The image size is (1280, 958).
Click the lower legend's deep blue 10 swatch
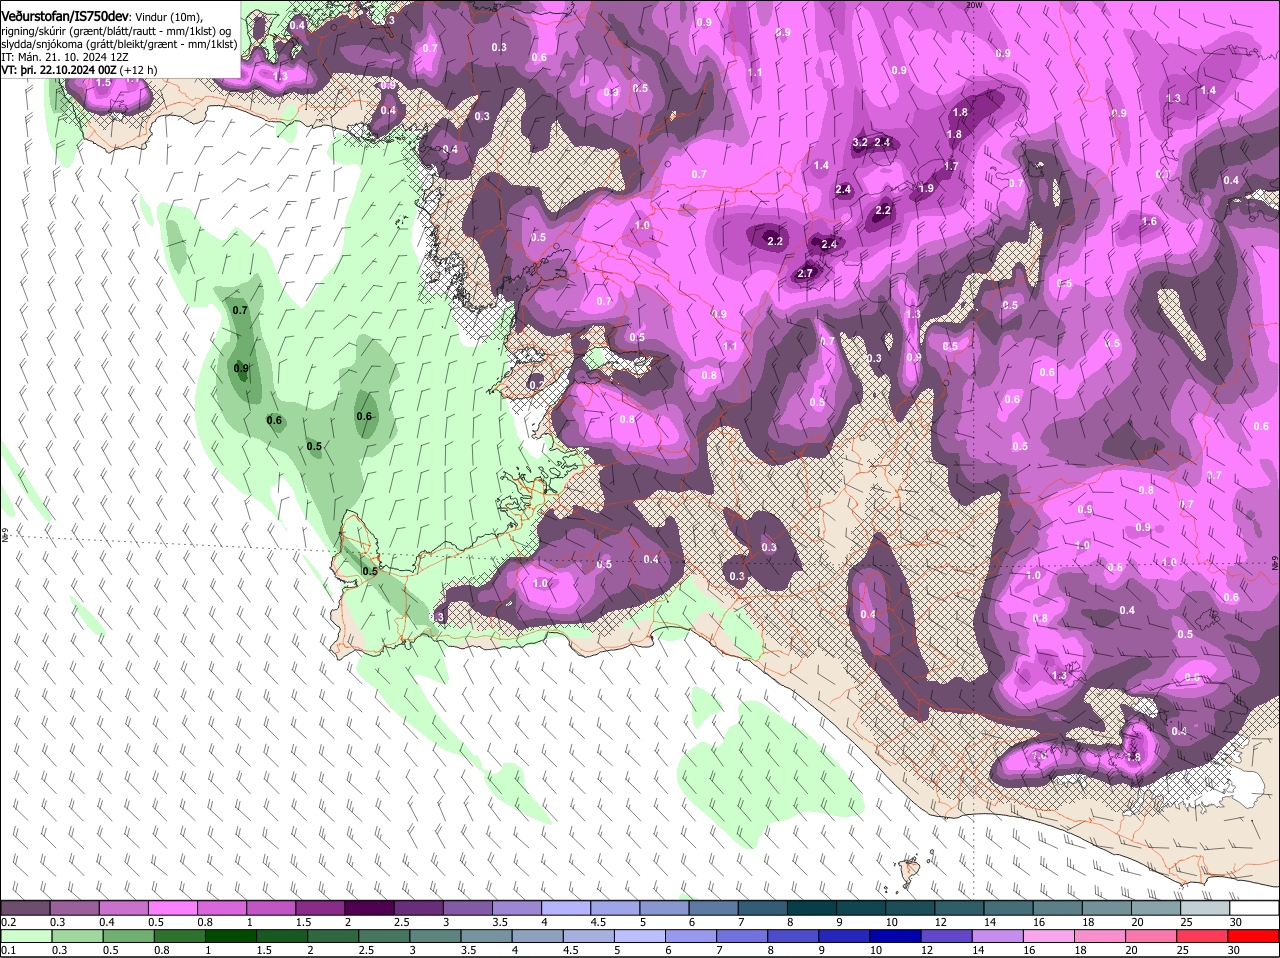(x=895, y=936)
